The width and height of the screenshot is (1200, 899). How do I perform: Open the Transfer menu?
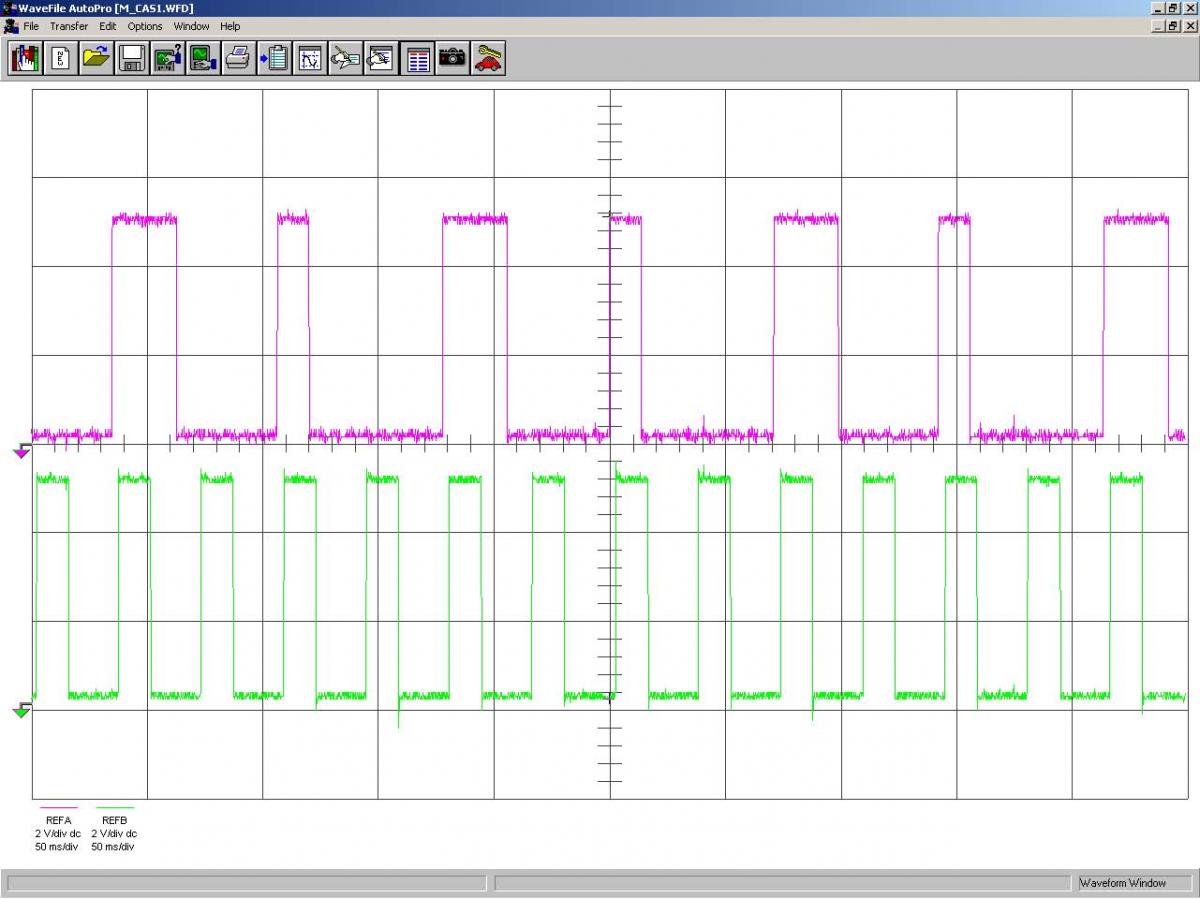pyautogui.click(x=69, y=26)
